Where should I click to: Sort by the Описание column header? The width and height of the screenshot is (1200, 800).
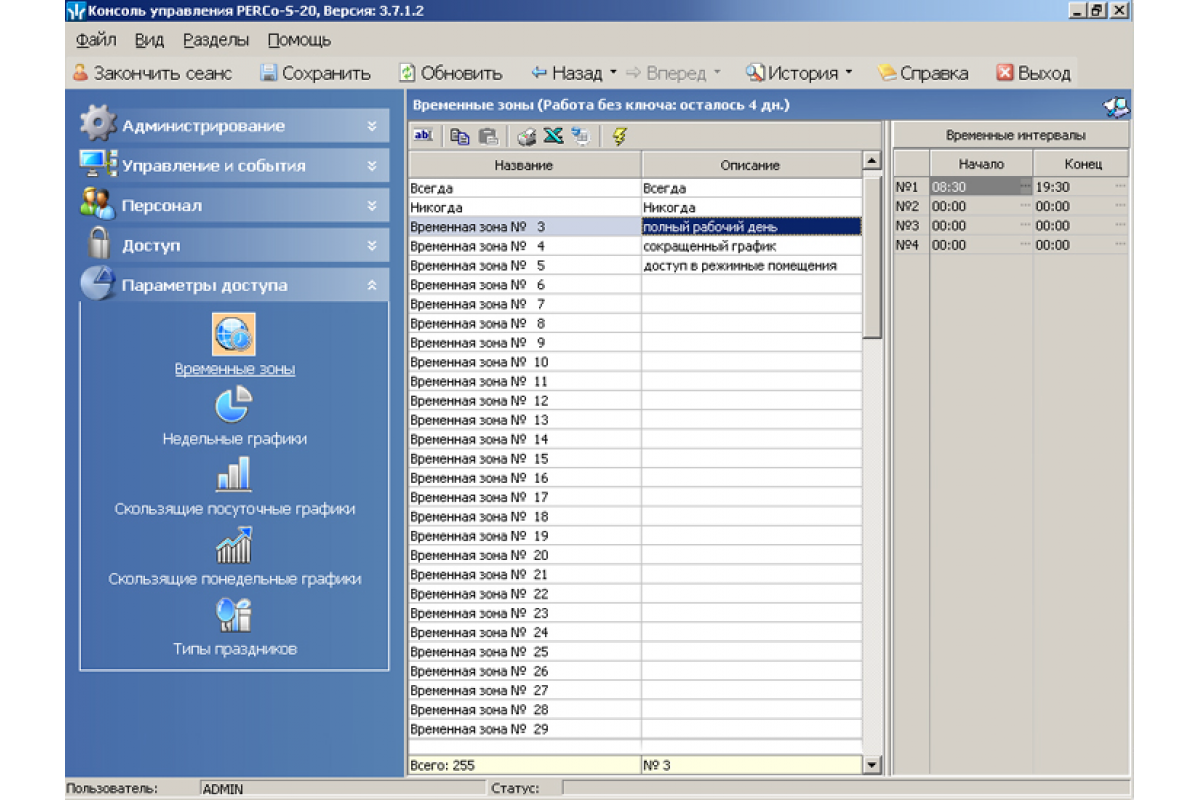[x=750, y=165]
